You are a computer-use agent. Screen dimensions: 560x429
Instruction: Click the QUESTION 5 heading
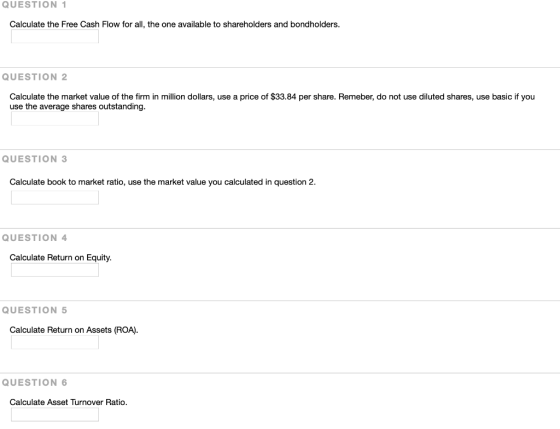[x=34, y=310]
